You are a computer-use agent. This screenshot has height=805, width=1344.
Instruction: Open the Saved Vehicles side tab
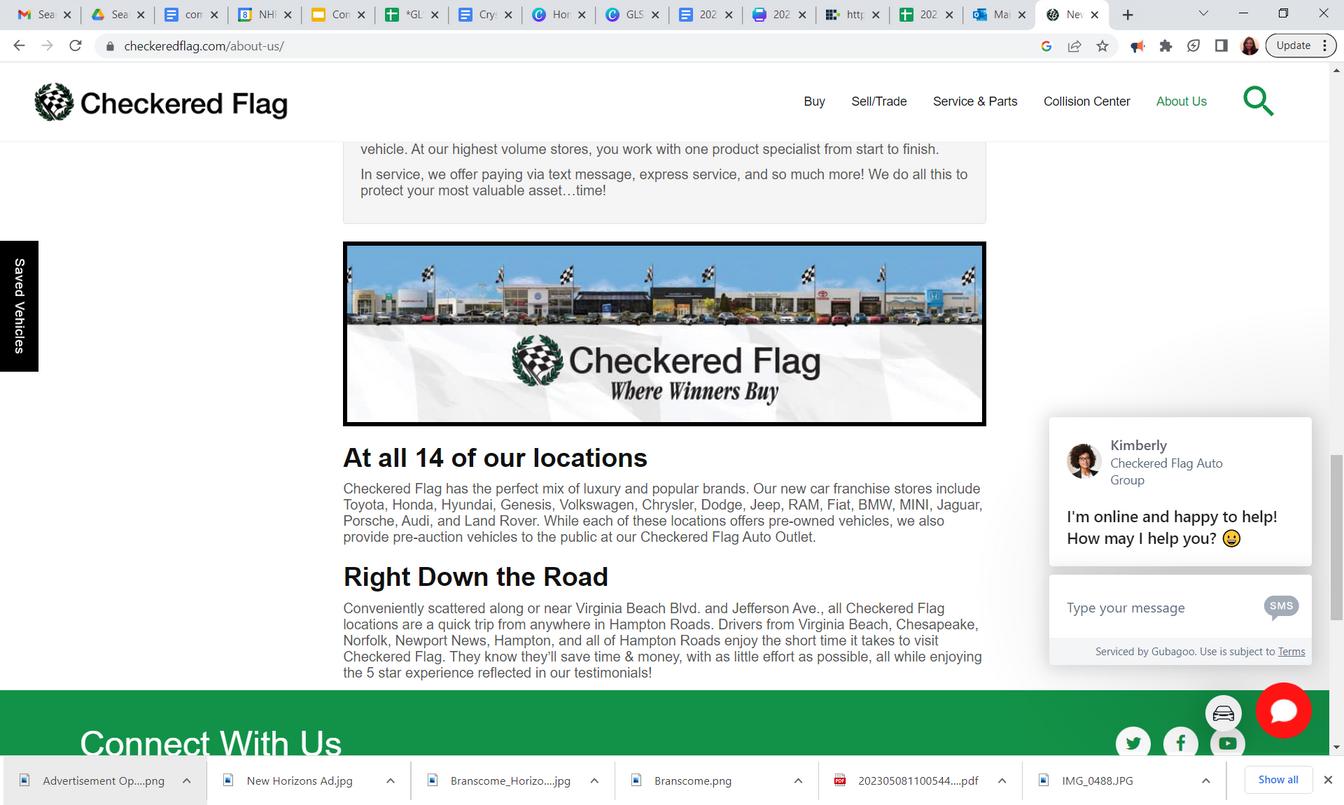click(x=19, y=306)
